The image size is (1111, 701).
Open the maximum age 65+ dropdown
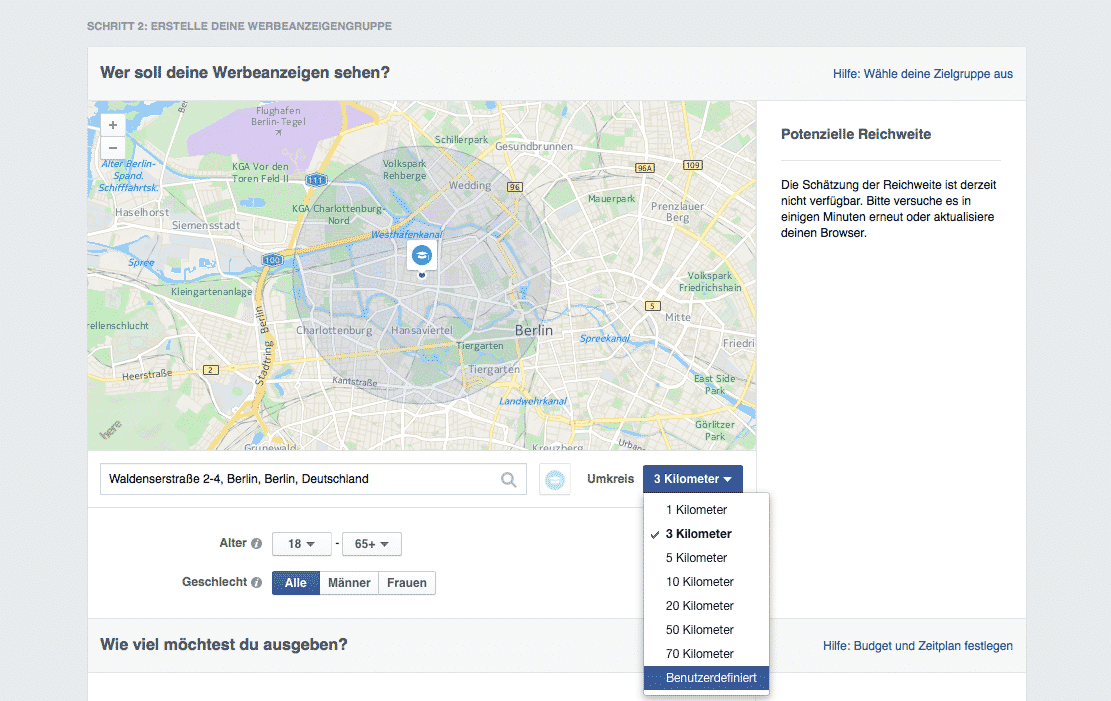point(371,544)
